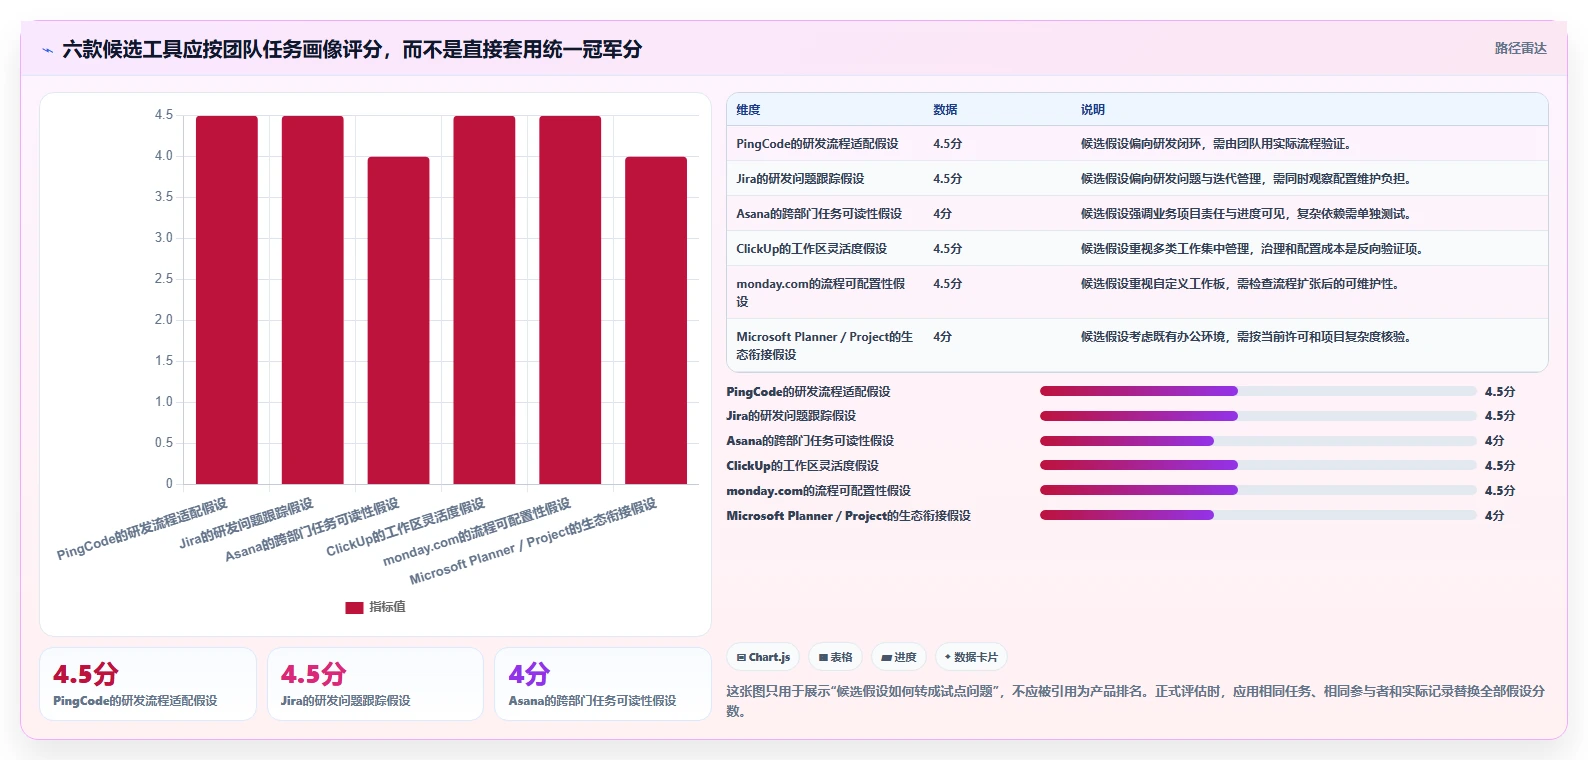Click table cell monday.com的流程可配置性假设
This screenshot has height=760, width=1588.
821,292
